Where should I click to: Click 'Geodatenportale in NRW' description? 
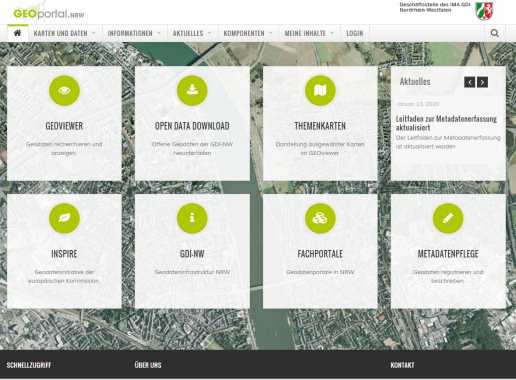(320, 272)
